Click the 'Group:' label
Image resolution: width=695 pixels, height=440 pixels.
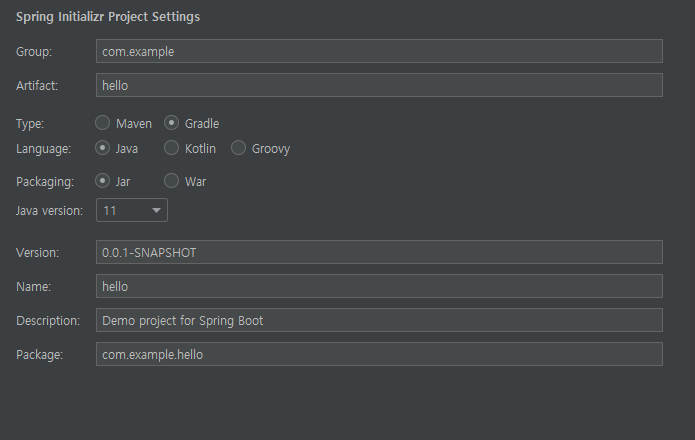[34, 51]
